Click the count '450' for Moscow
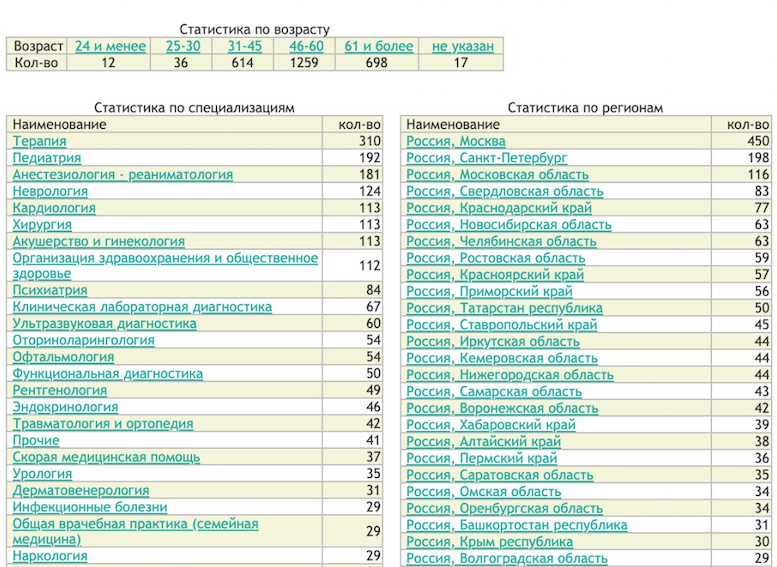 758,141
